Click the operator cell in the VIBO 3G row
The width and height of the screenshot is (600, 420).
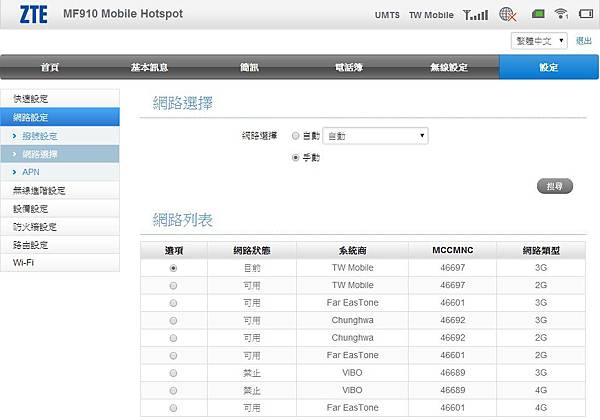352,373
